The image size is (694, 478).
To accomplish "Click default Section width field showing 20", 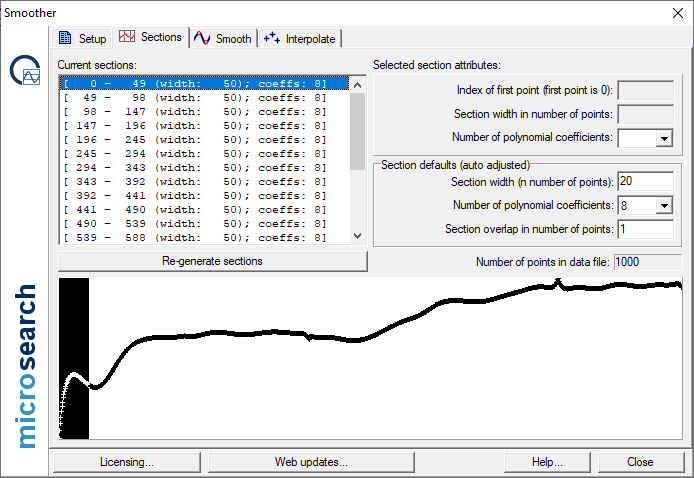I will coord(646,181).
